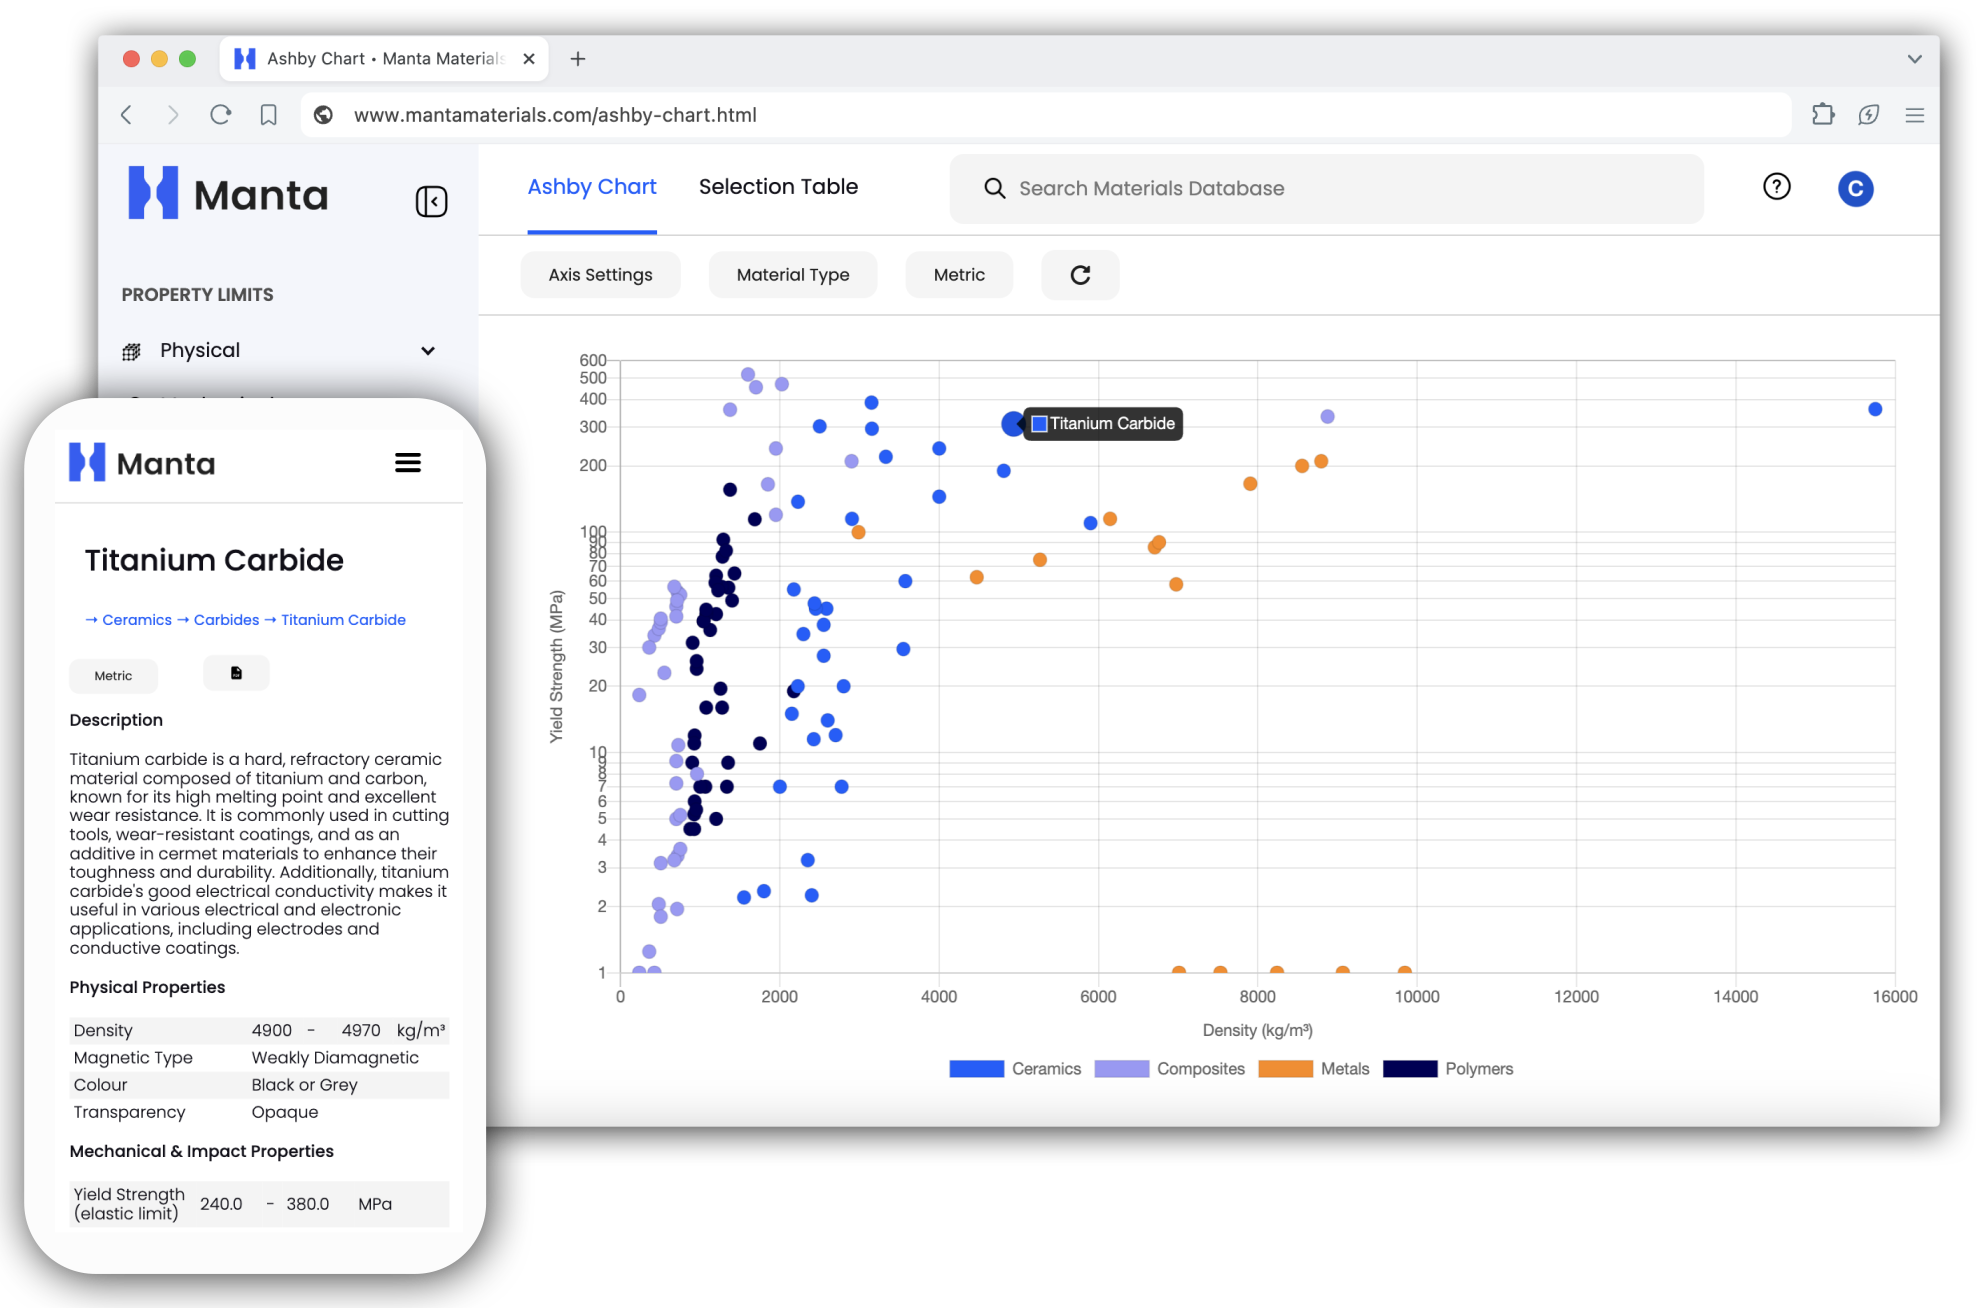1978x1308 pixels.
Task: Open the tab list chevron at top right
Action: click(x=1914, y=59)
